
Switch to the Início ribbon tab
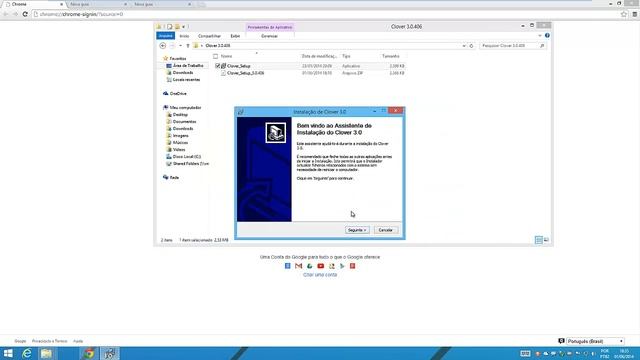point(184,36)
